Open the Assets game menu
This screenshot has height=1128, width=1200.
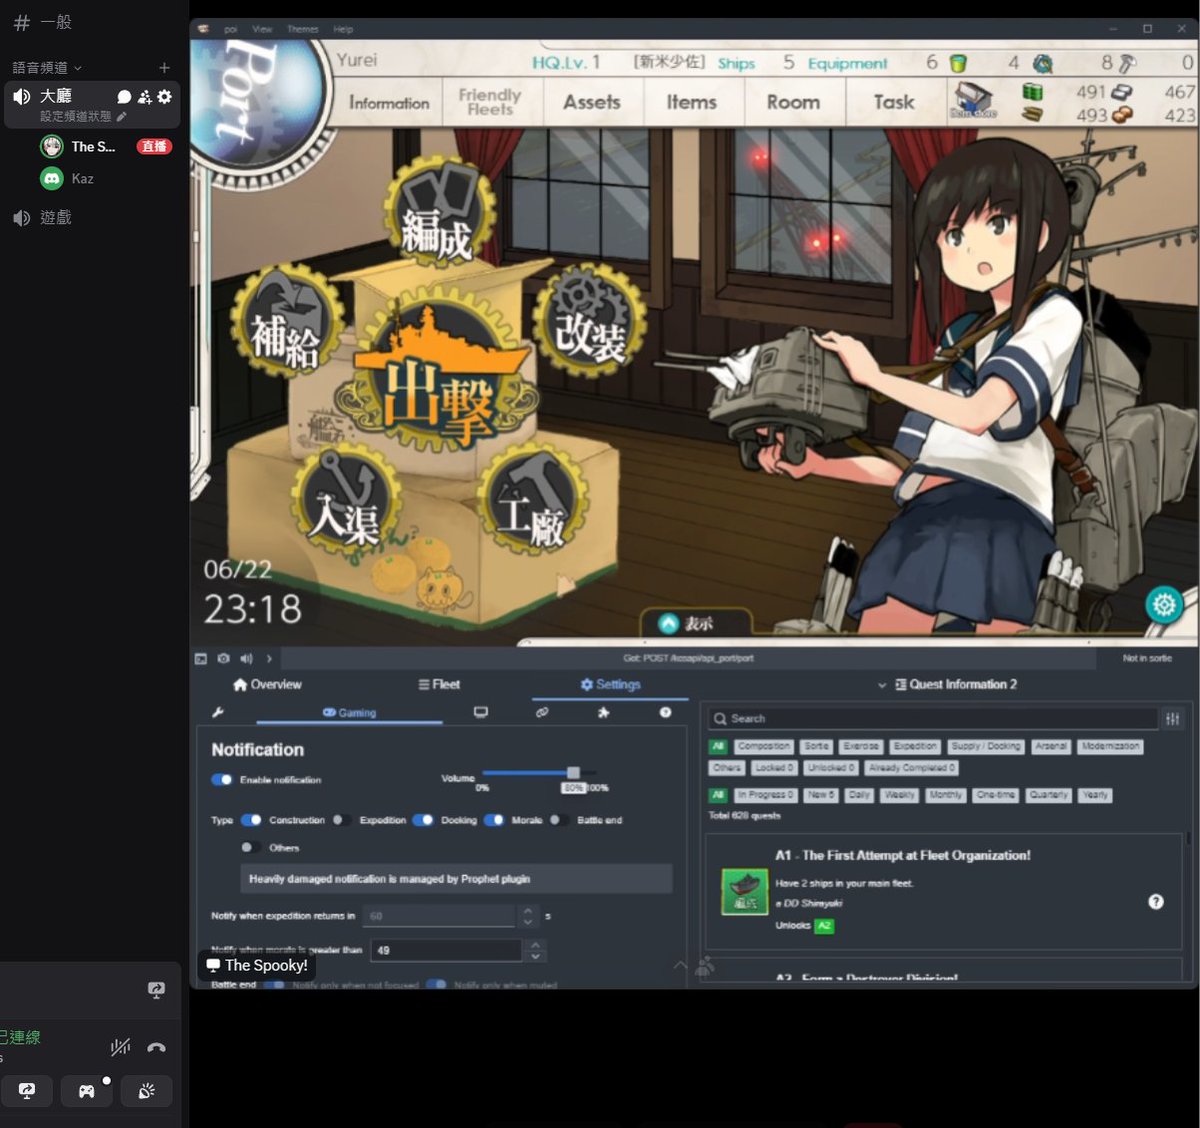[592, 102]
